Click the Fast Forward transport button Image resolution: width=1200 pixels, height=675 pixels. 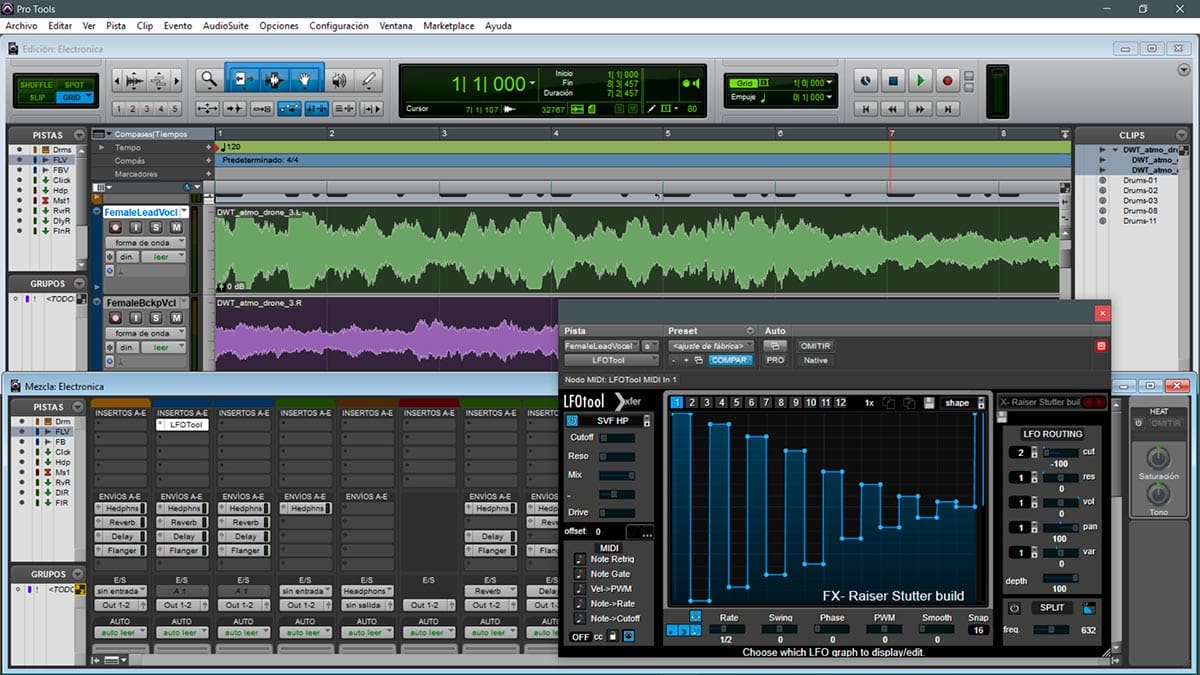point(920,108)
